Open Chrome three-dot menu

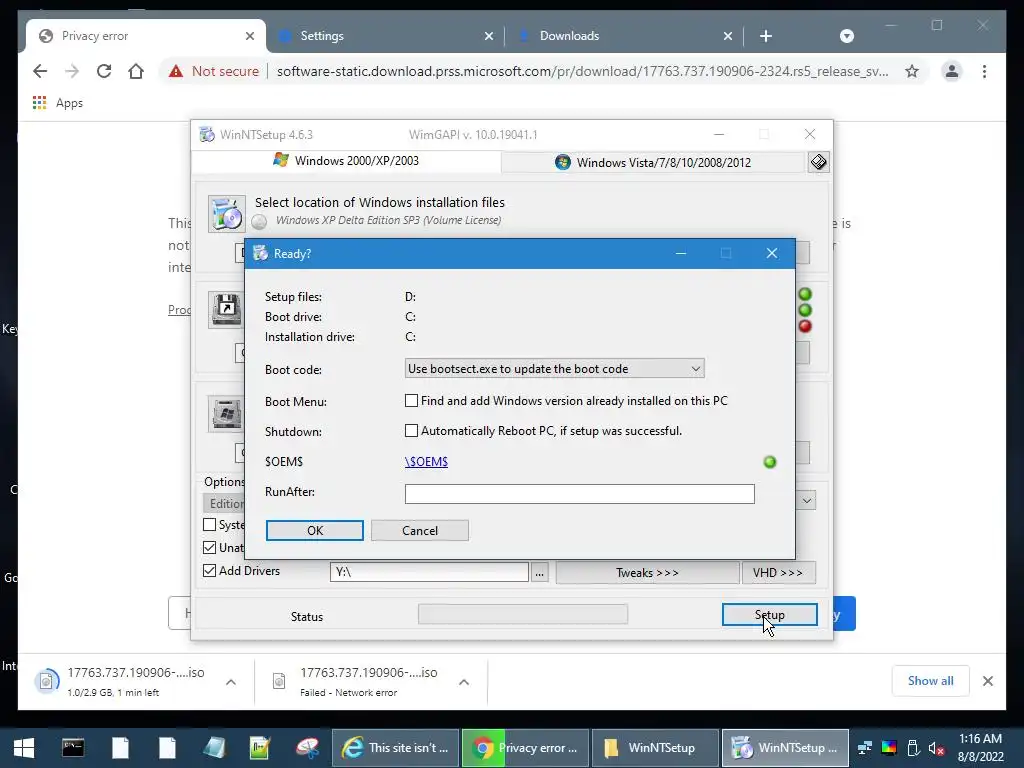[984, 71]
